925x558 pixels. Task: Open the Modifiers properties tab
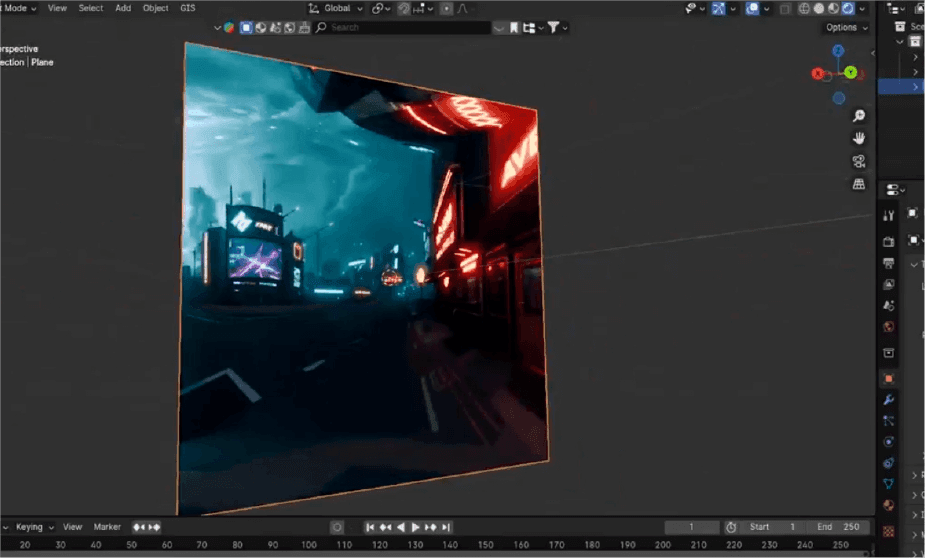click(x=888, y=400)
